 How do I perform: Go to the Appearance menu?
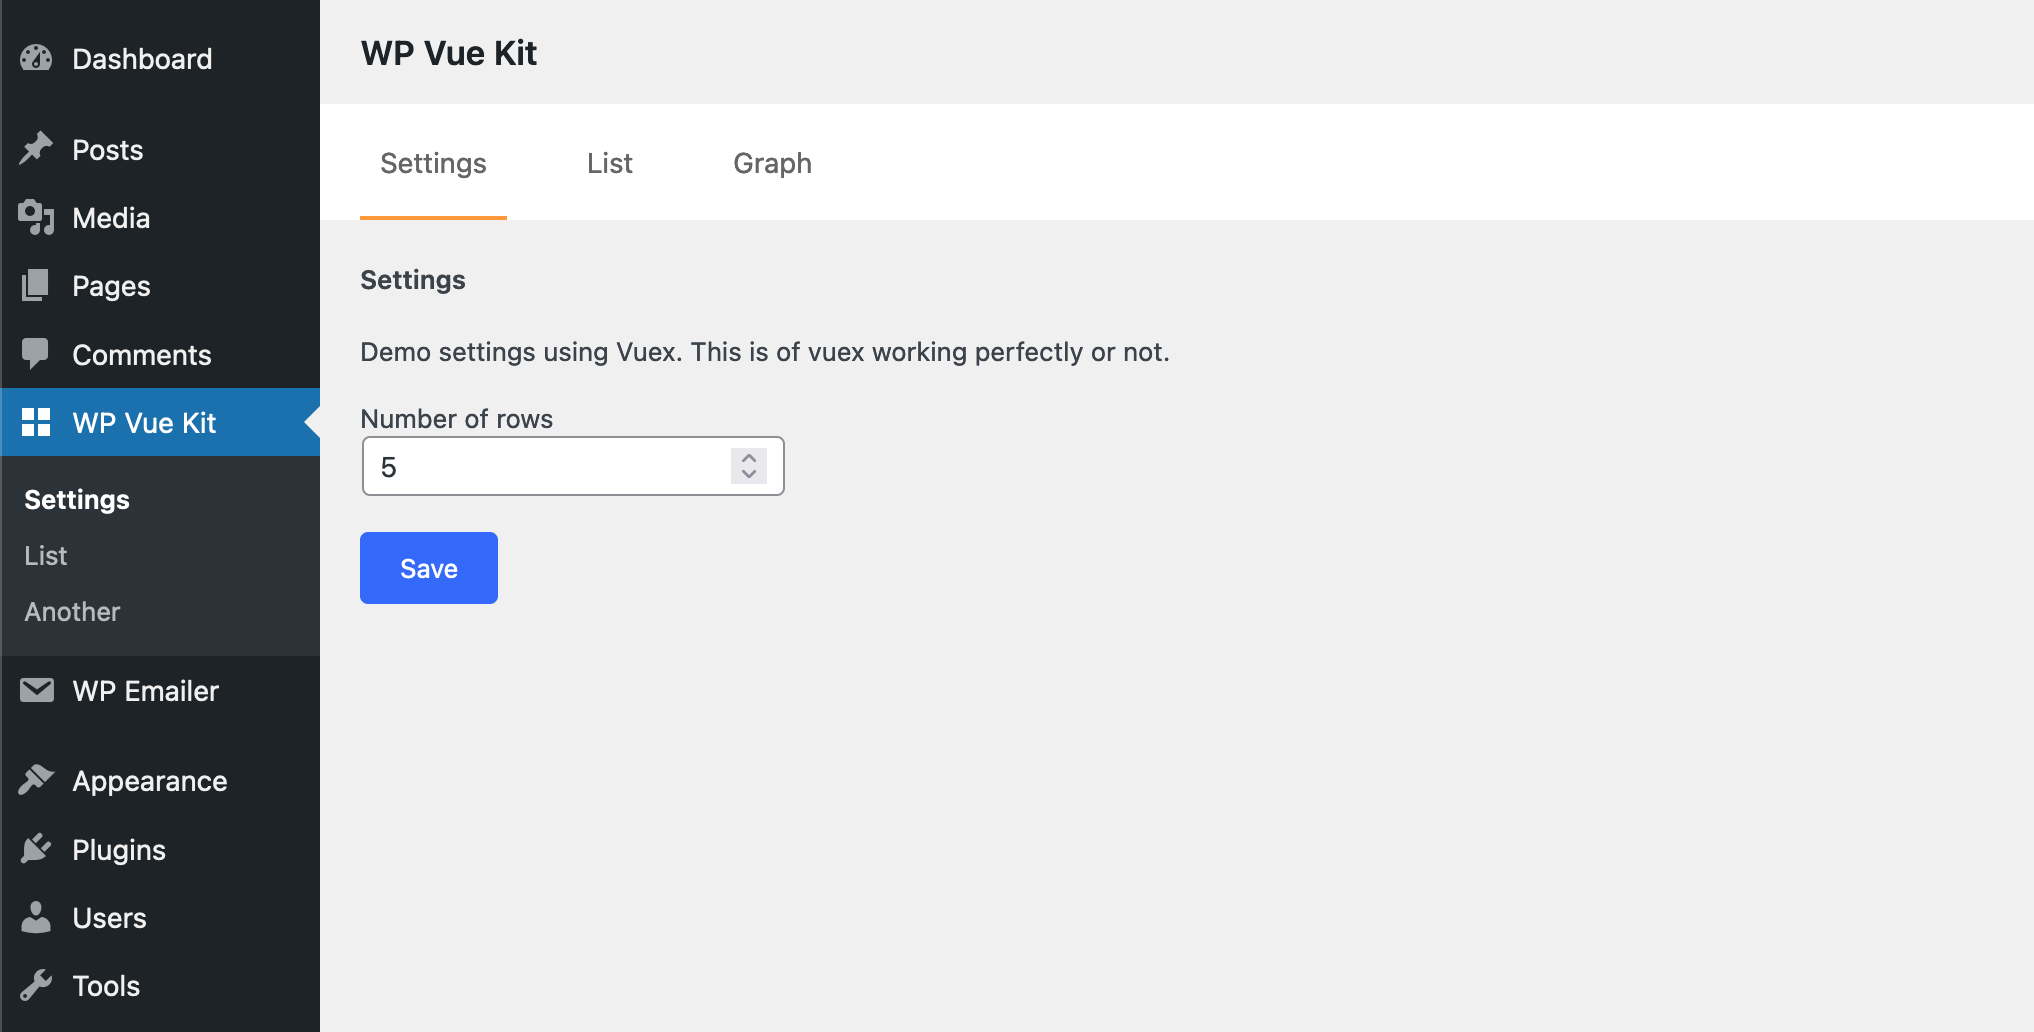[160, 780]
